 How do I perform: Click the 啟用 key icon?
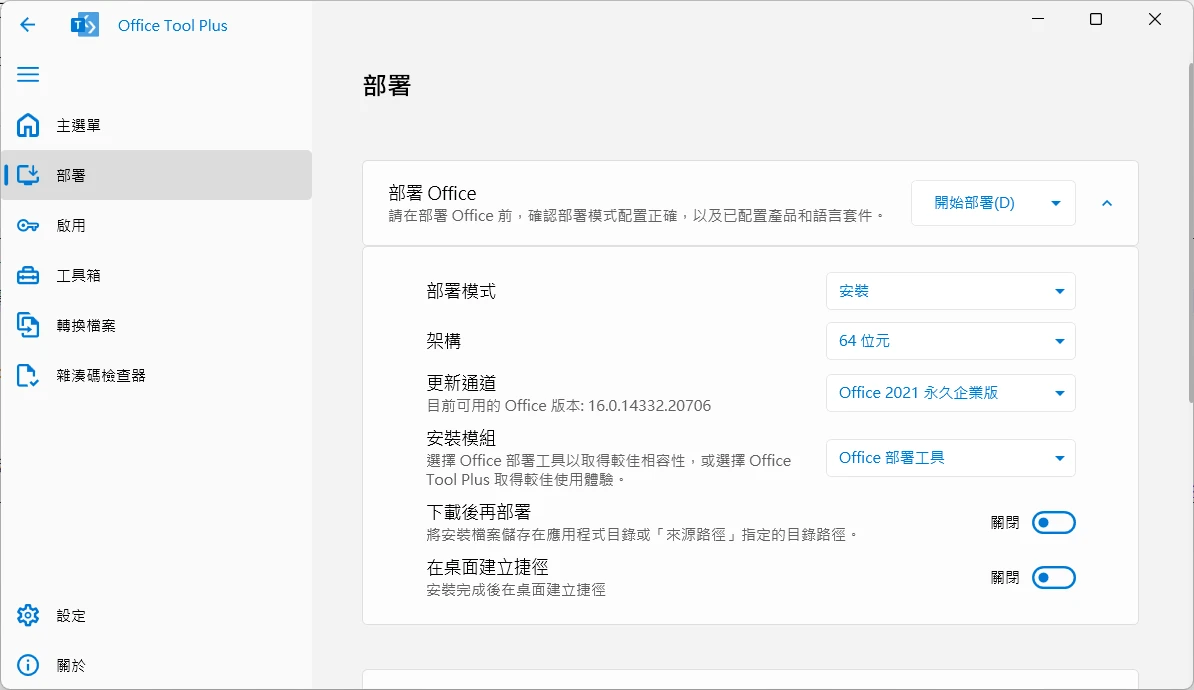point(28,226)
